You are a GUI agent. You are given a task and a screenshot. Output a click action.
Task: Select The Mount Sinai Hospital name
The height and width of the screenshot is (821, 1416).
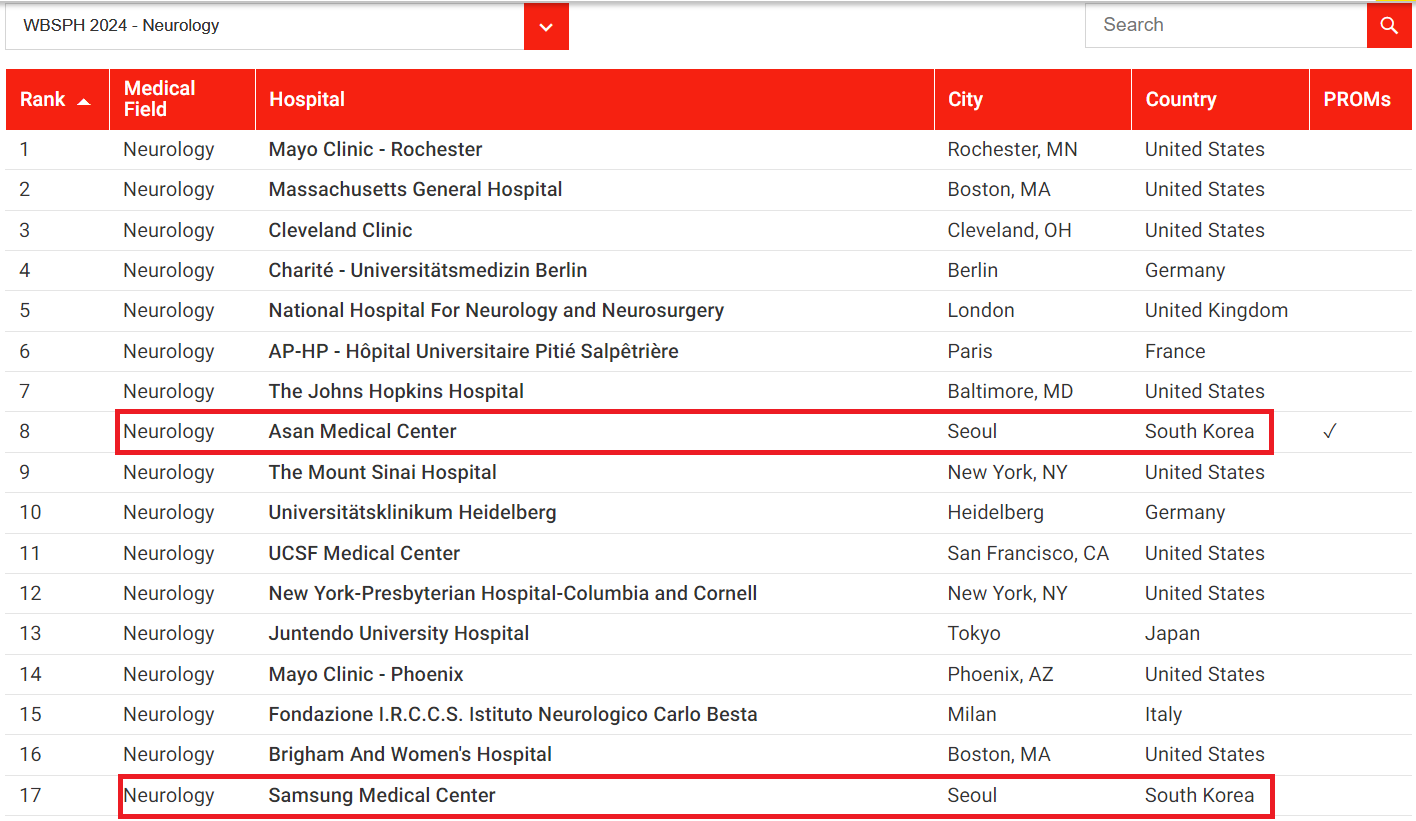[x=382, y=472]
